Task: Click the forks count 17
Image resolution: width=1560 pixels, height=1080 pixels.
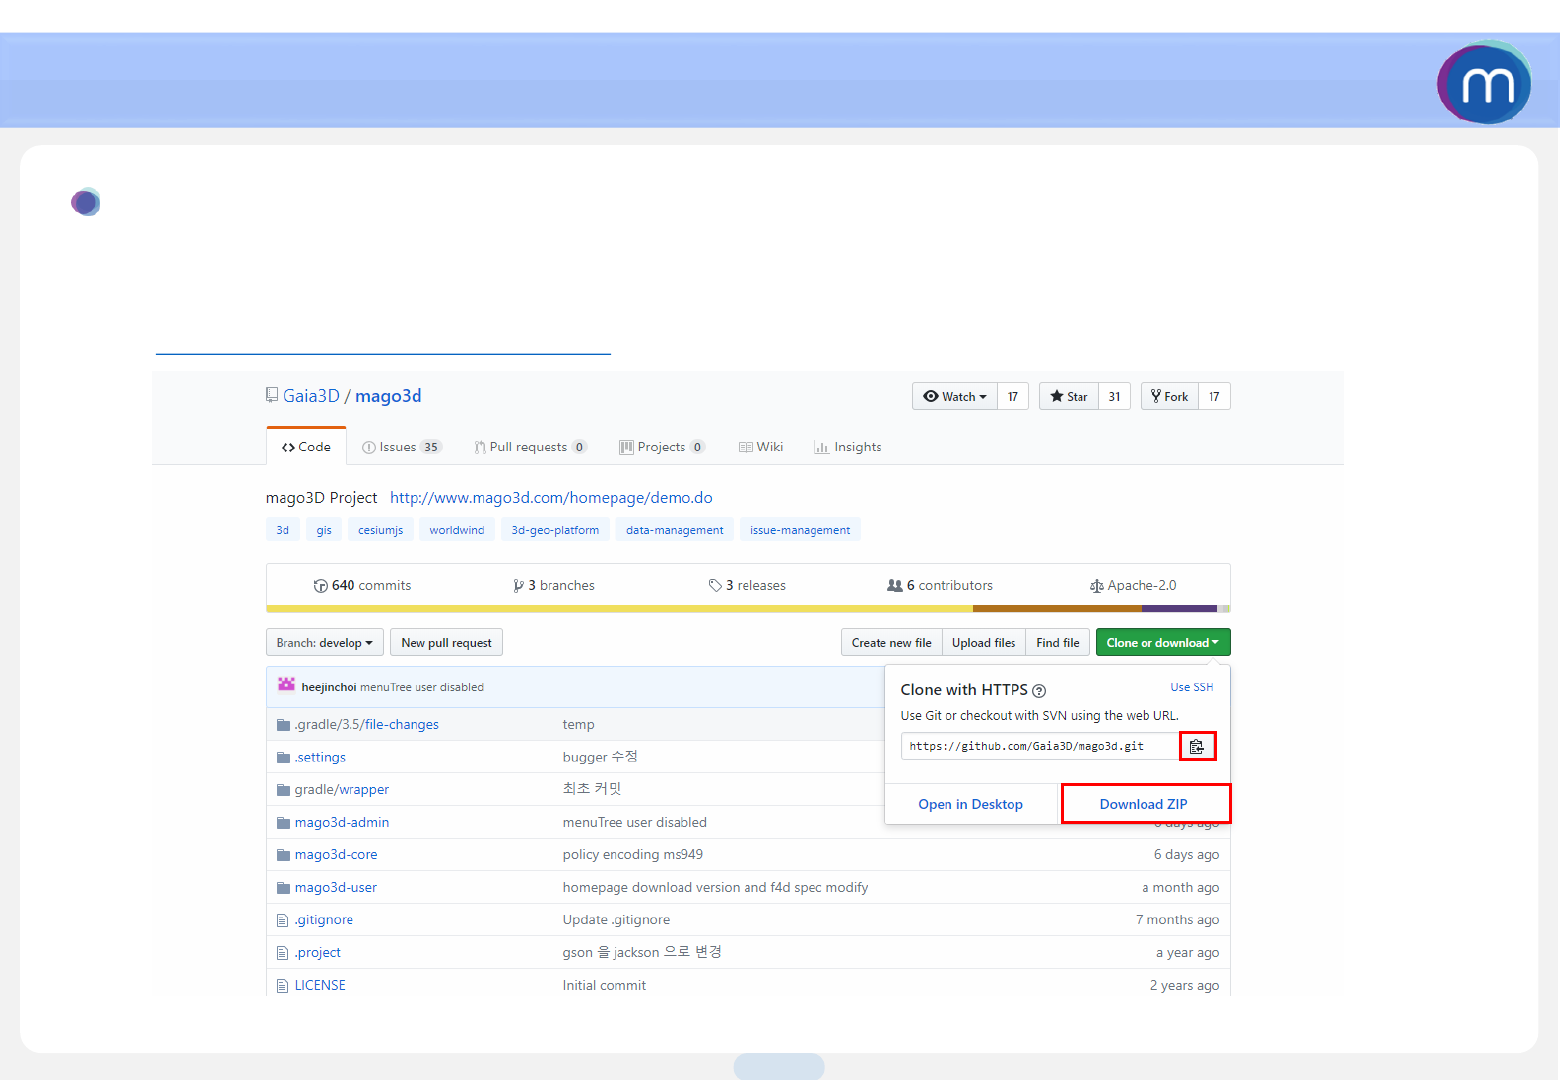Action: [x=1214, y=397]
